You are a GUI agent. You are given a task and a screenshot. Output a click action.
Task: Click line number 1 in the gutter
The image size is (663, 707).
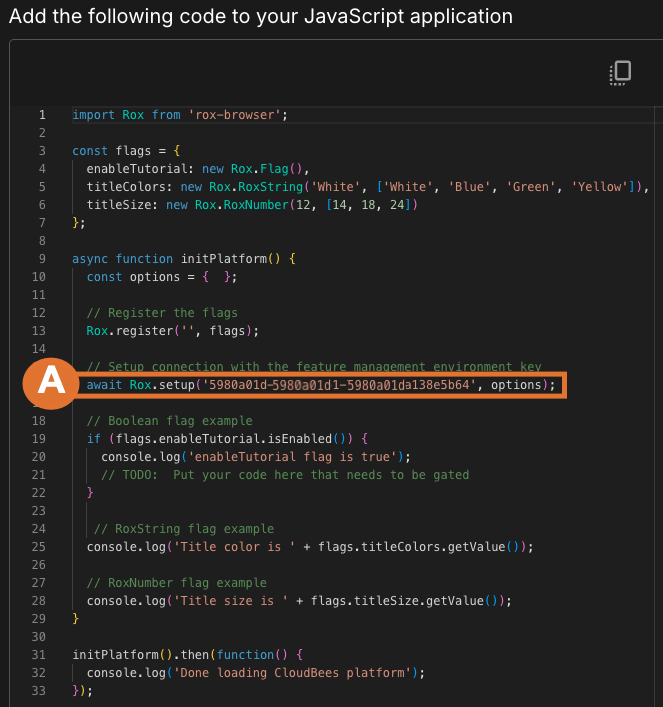pyautogui.click(x=41, y=115)
